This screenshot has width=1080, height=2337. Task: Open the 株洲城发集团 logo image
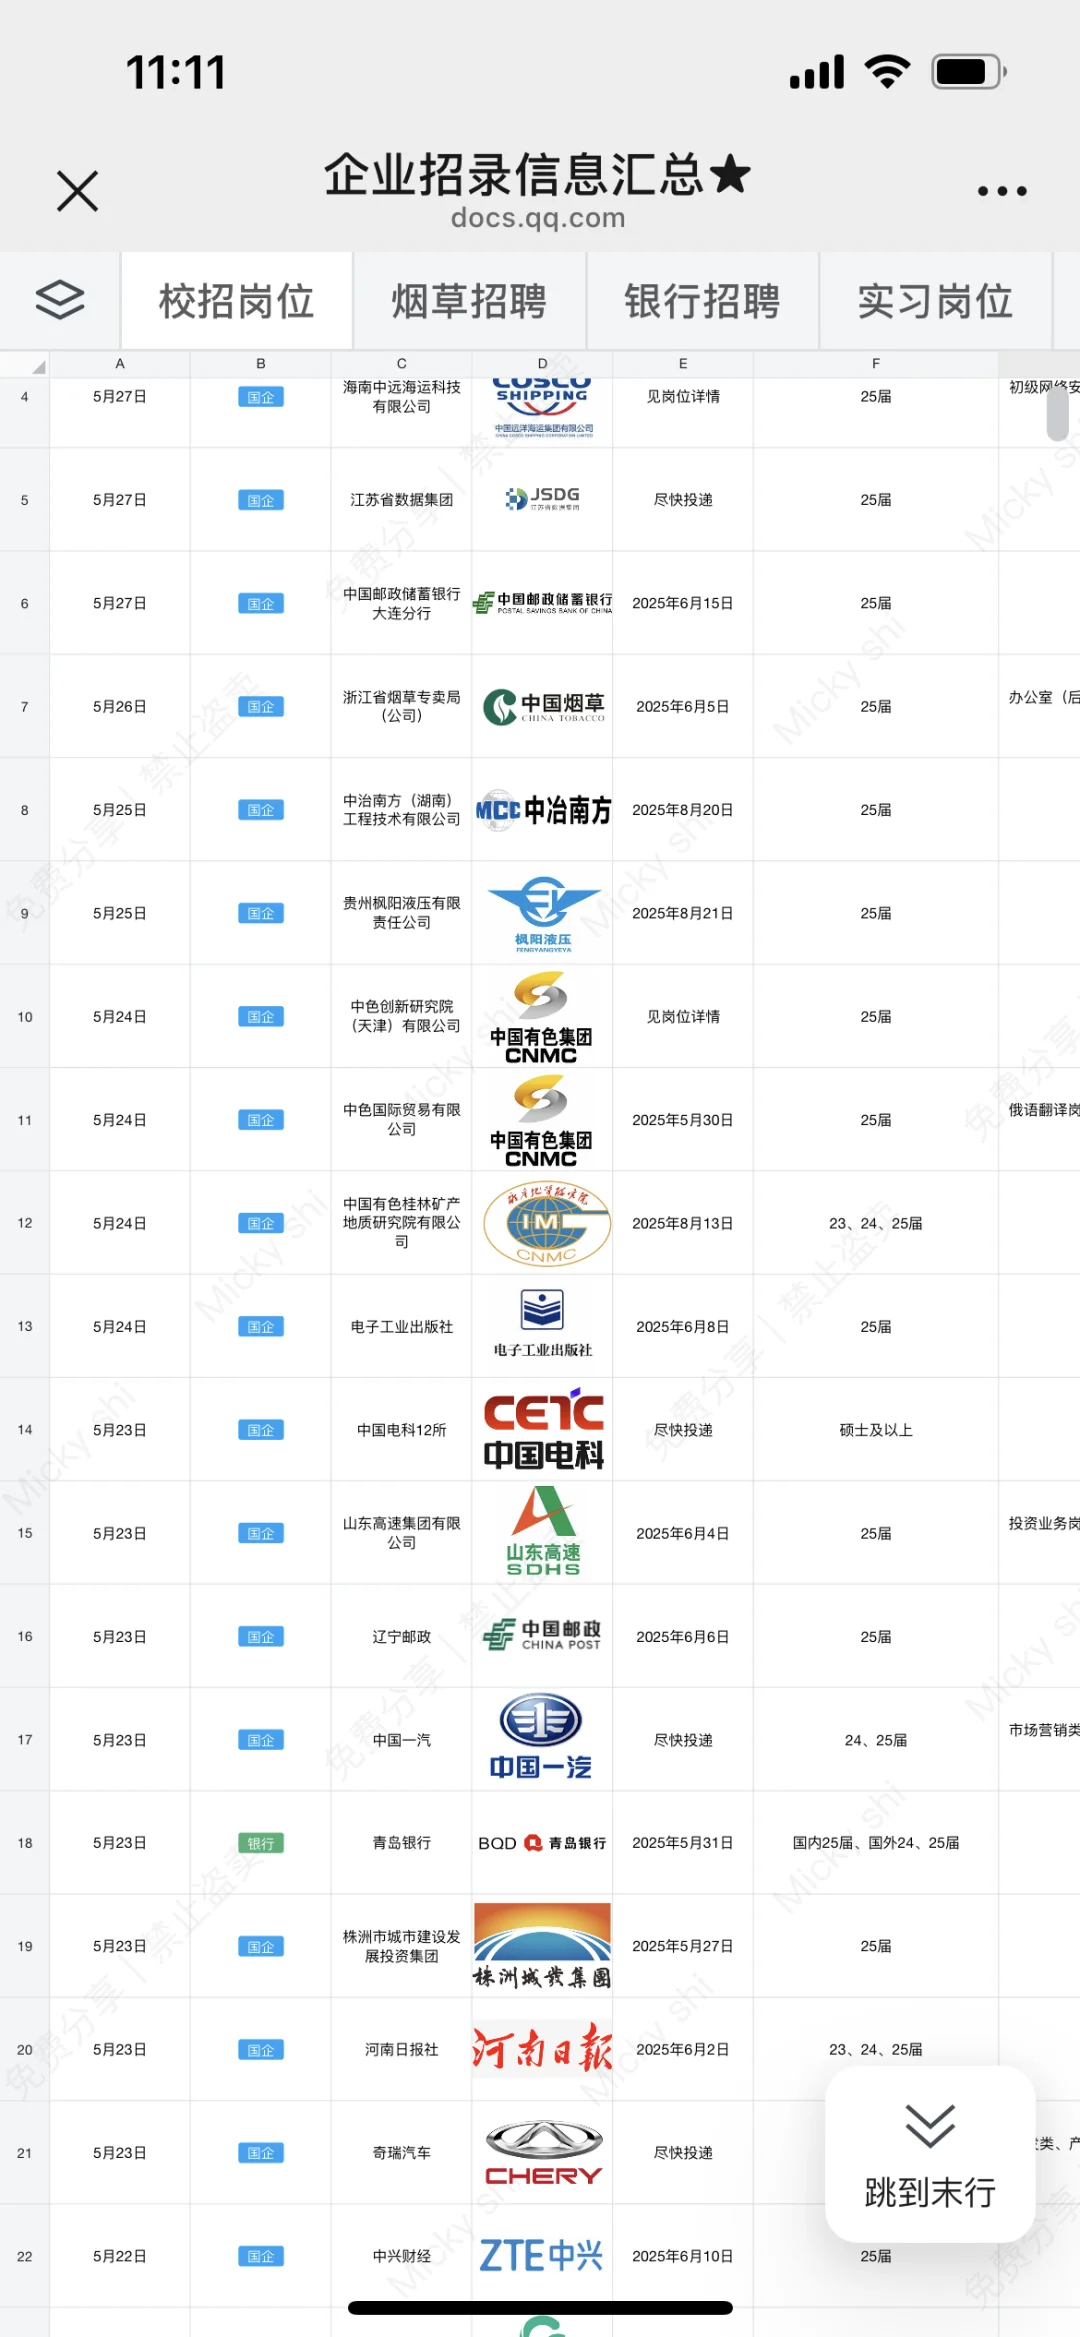click(542, 1946)
